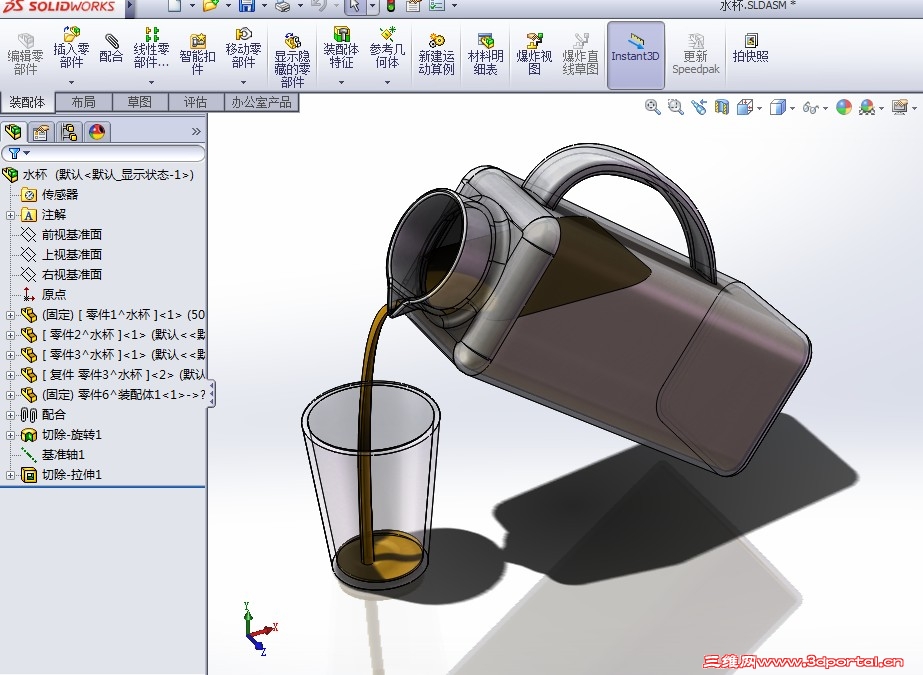
Task: Click View Orientation cube icon
Action: [745, 107]
